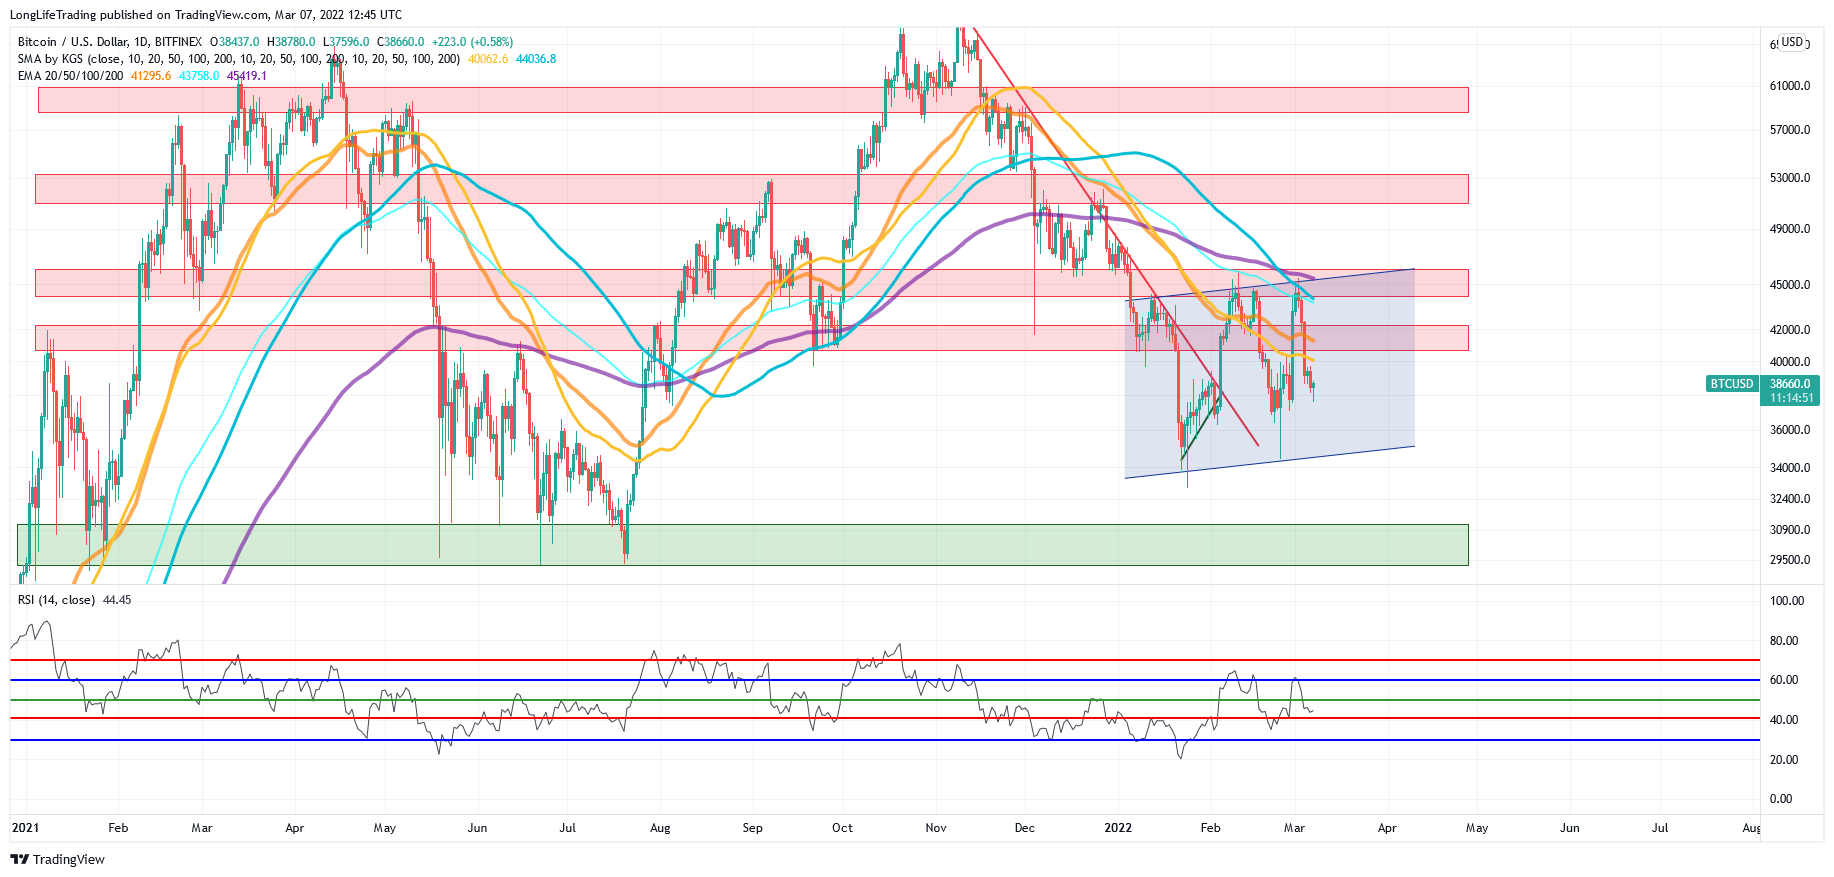1834x877 pixels.
Task: Click the 2021 label on time axis
Action: click(x=25, y=828)
